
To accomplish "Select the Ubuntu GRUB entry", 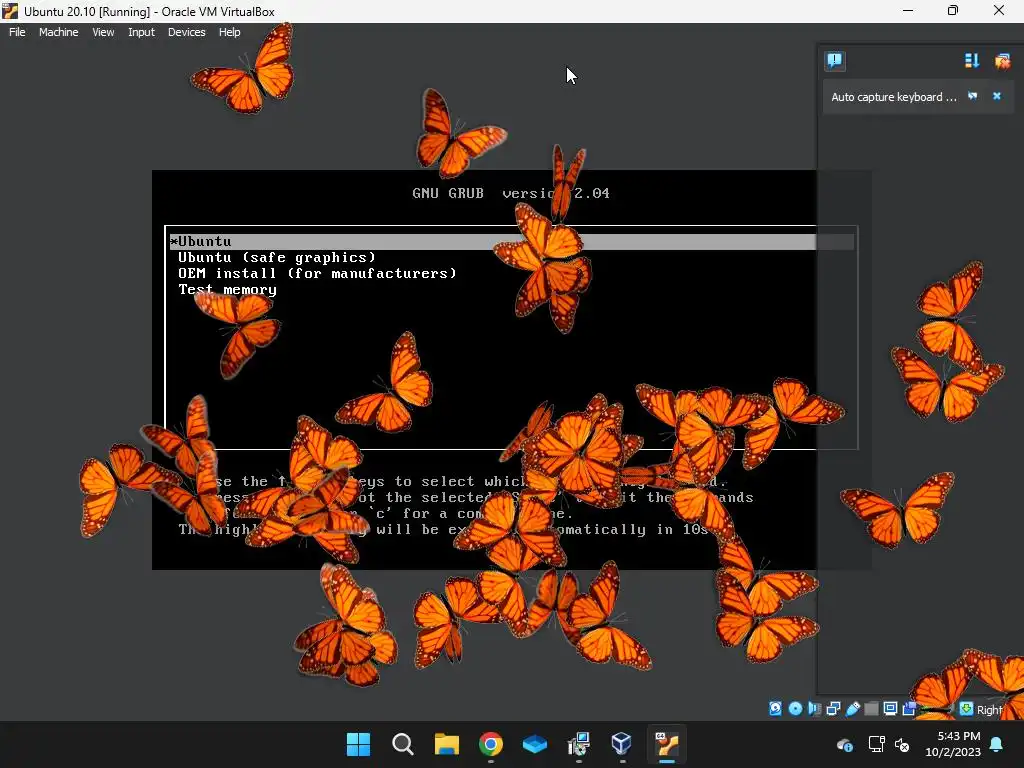I will point(511,242).
